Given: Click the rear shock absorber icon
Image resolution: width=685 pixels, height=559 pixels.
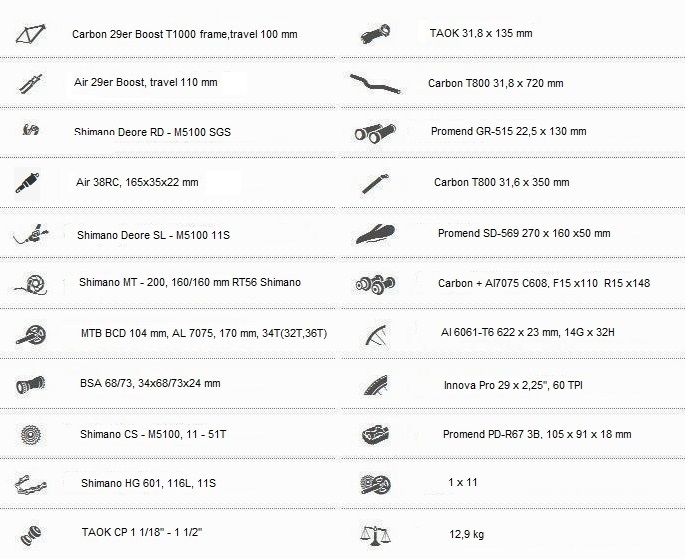Looking at the screenshot, I should (x=28, y=183).
